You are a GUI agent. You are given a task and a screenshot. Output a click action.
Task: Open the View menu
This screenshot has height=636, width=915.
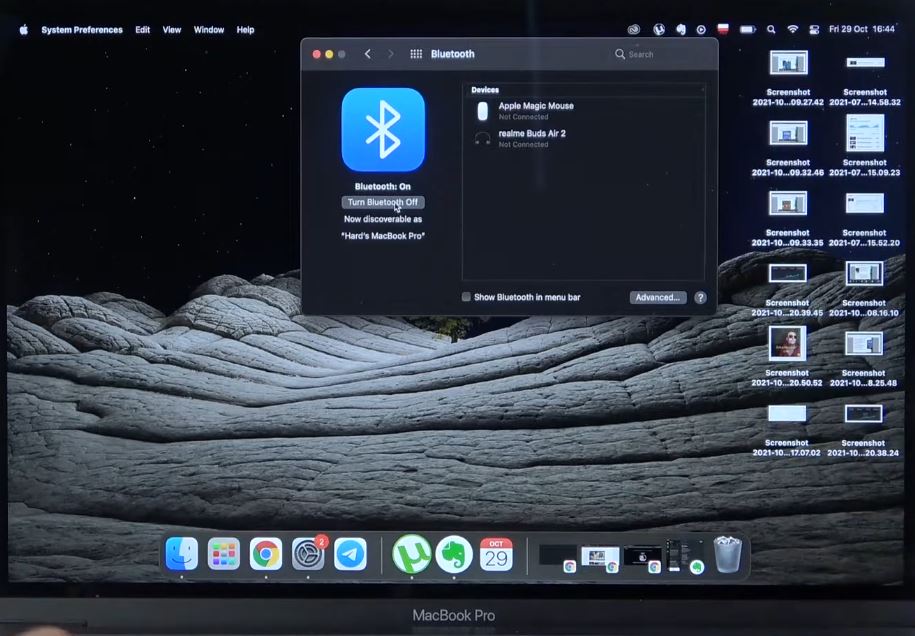click(x=172, y=30)
